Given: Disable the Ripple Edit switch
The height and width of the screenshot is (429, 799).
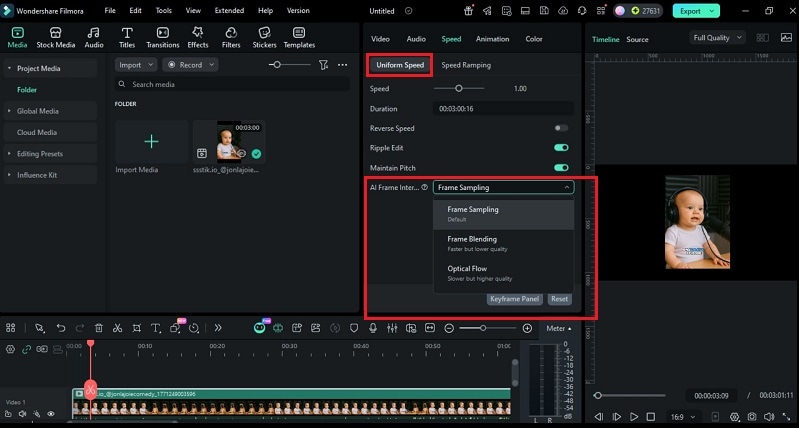Looking at the screenshot, I should [x=561, y=148].
